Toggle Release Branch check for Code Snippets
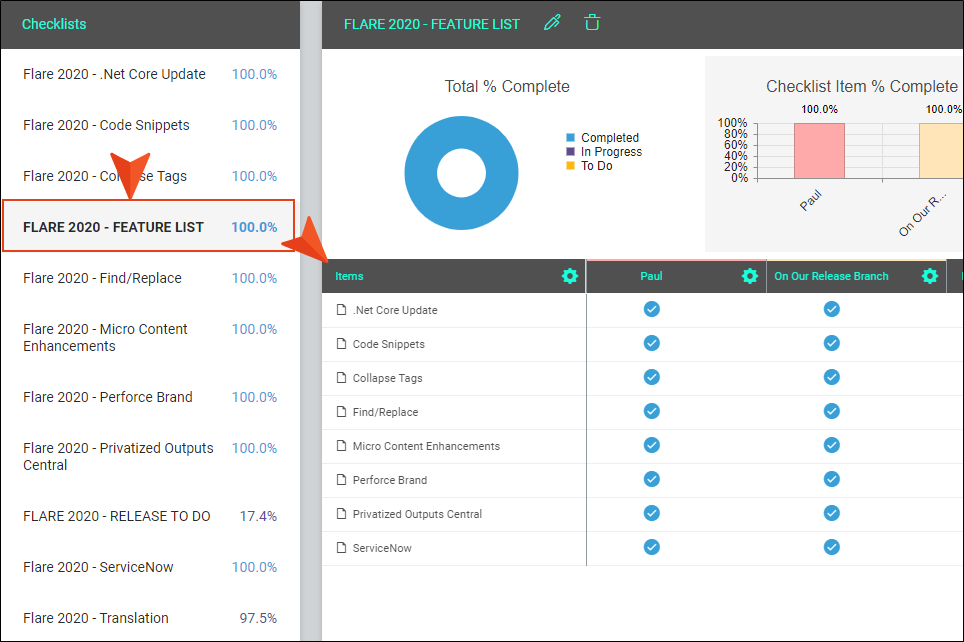 coord(832,343)
